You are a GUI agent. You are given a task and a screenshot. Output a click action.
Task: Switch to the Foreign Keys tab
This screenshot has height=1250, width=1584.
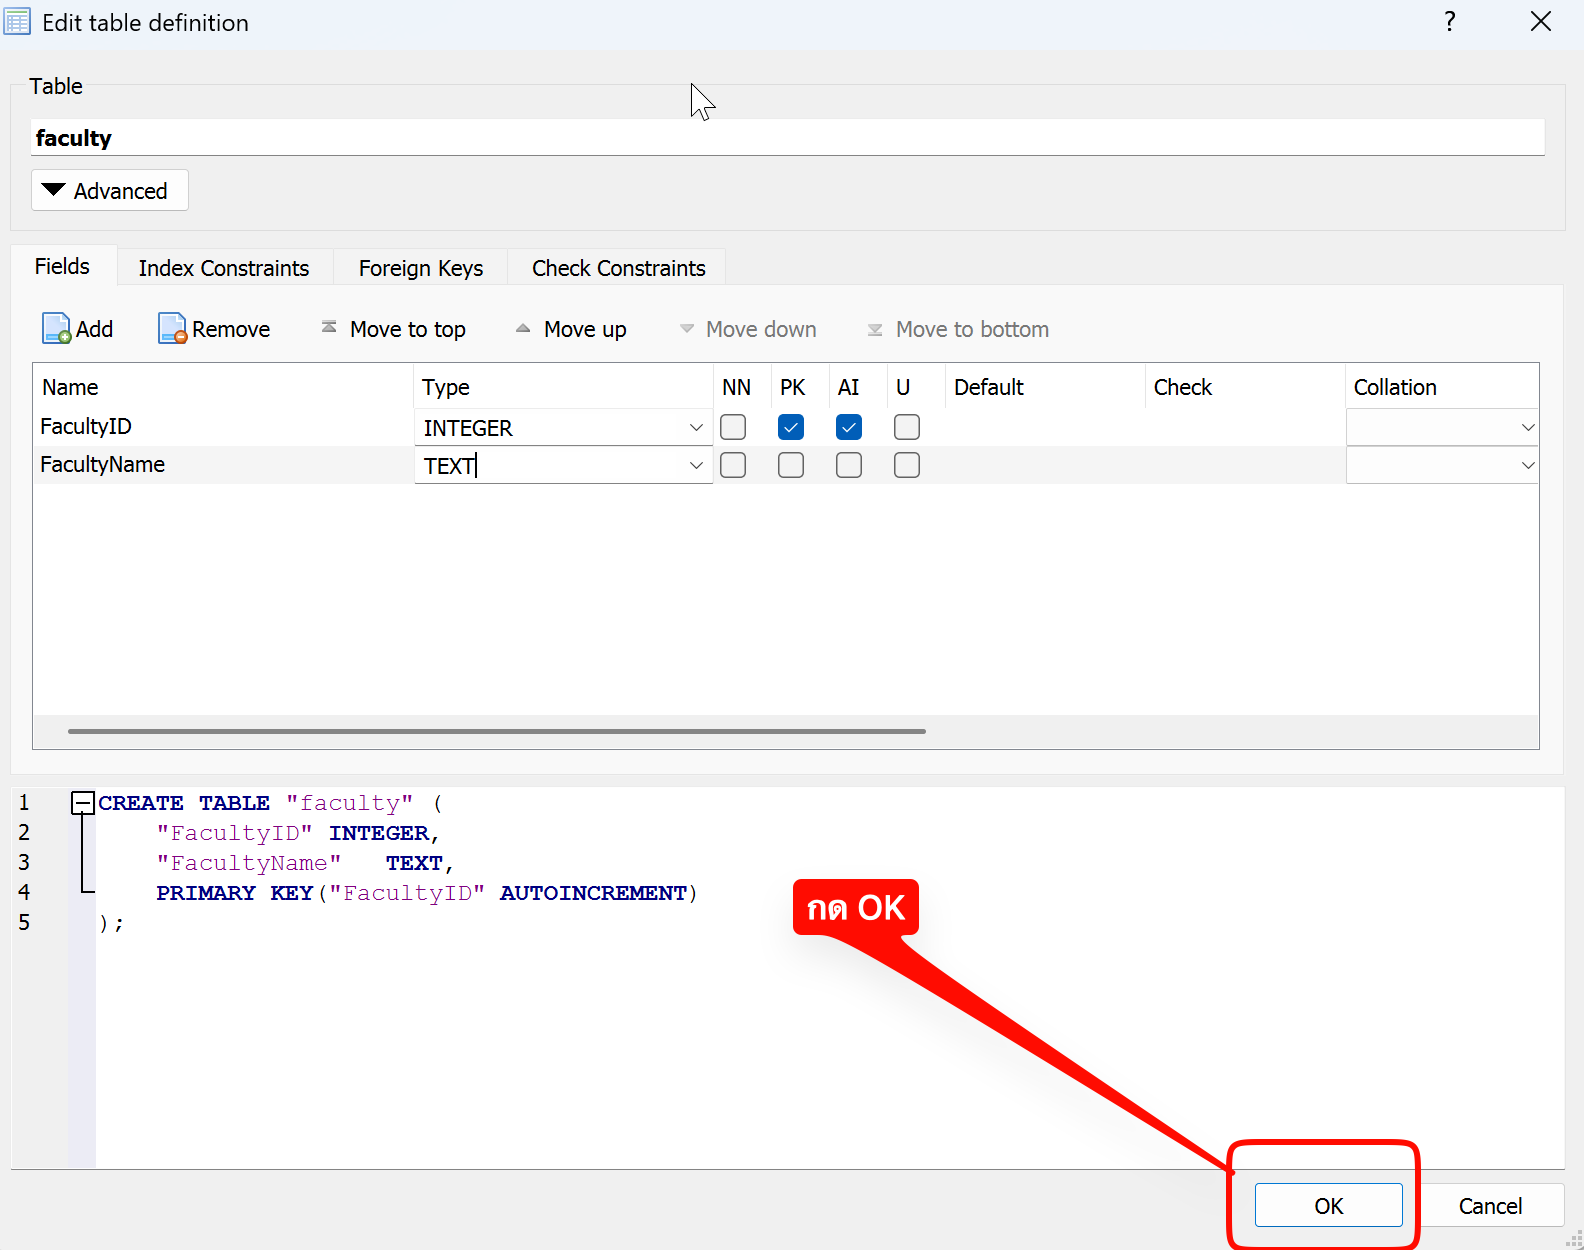[421, 268]
